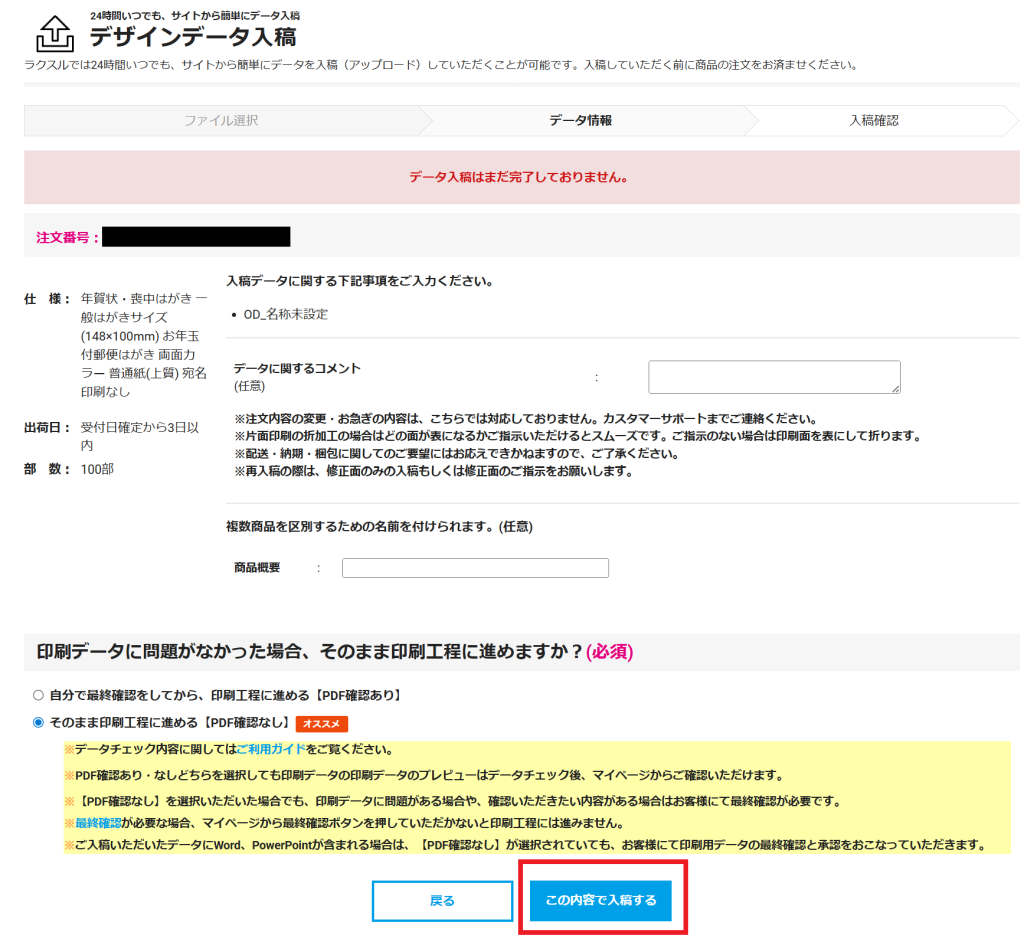Select the データ情報 step
This screenshot has height=939, width=1024.
pos(580,120)
